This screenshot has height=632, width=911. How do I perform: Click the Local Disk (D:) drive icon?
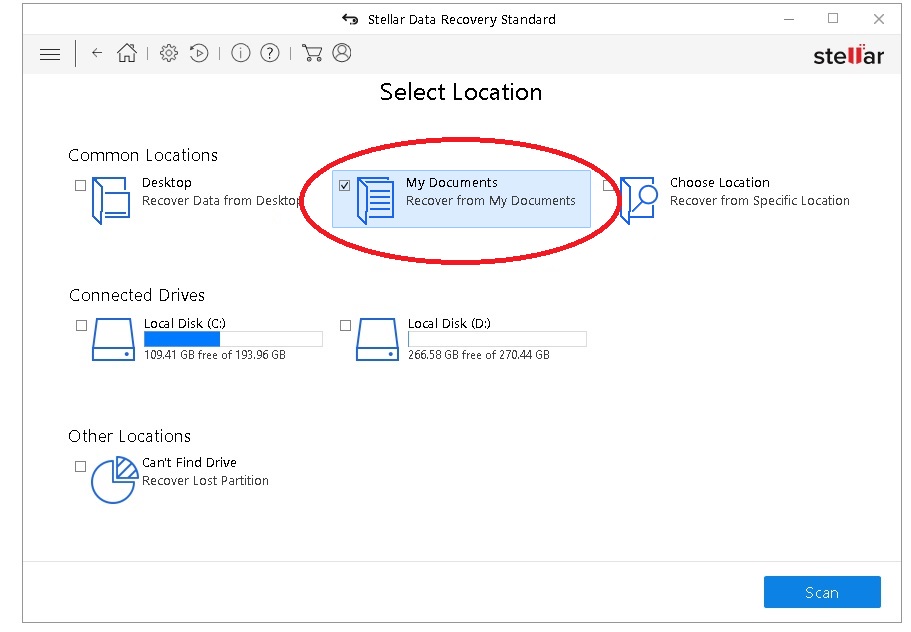(378, 339)
